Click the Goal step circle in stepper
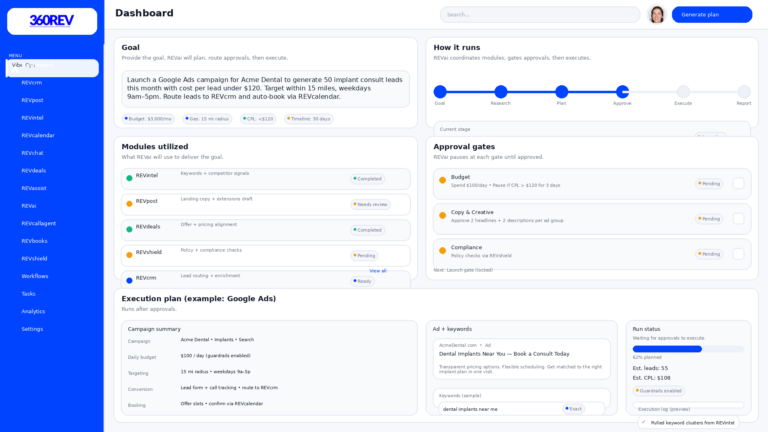Screen dimensions: 768x432 tap(440, 92)
